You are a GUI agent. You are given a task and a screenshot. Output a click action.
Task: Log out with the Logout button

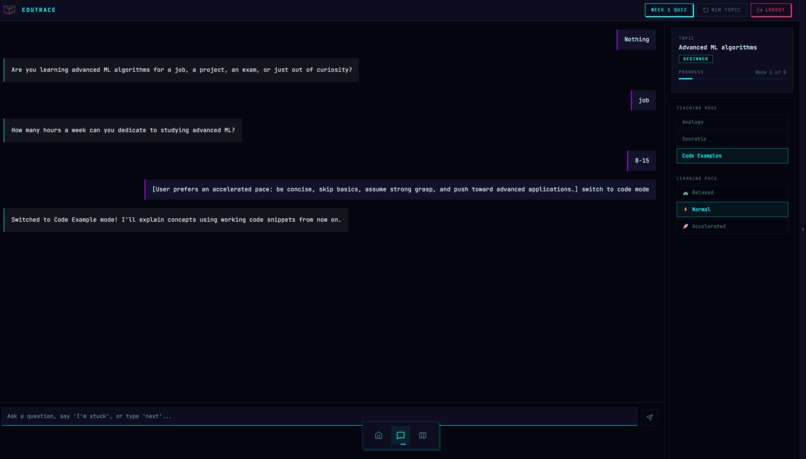(x=771, y=10)
